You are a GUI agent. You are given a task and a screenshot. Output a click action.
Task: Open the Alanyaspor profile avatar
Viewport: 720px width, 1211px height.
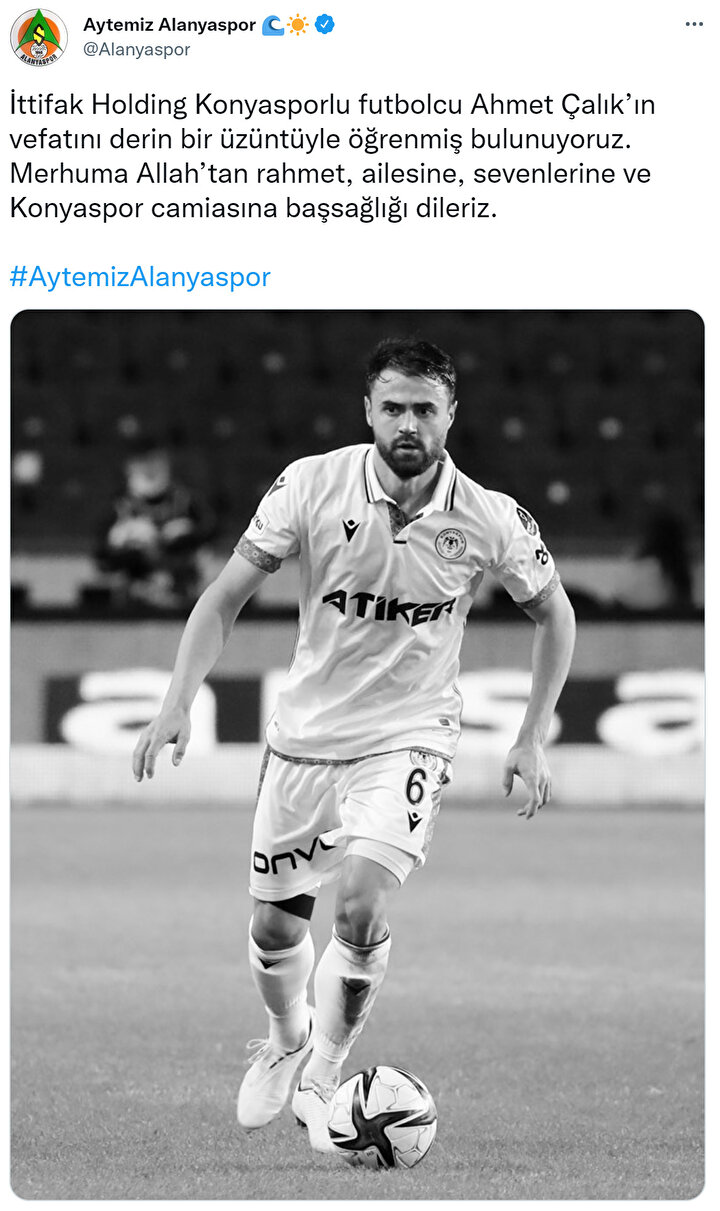click(38, 37)
